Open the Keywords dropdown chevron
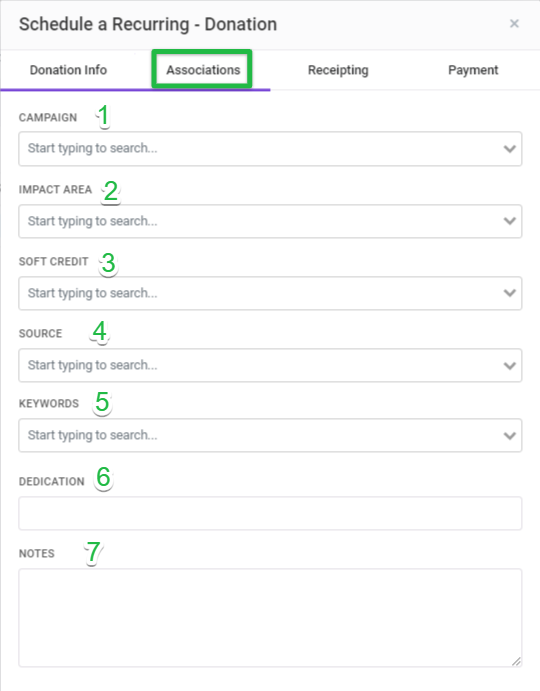540x691 pixels. pos(510,435)
